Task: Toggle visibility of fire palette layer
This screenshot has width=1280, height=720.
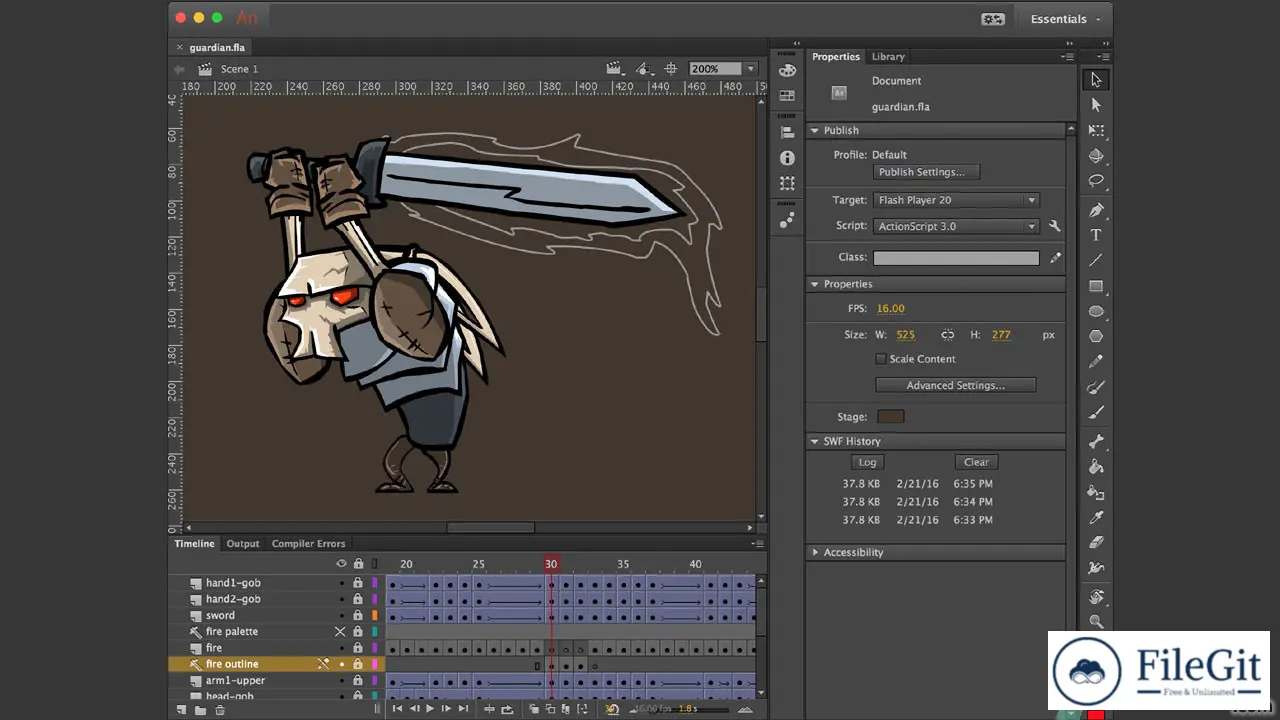Action: pyautogui.click(x=340, y=632)
